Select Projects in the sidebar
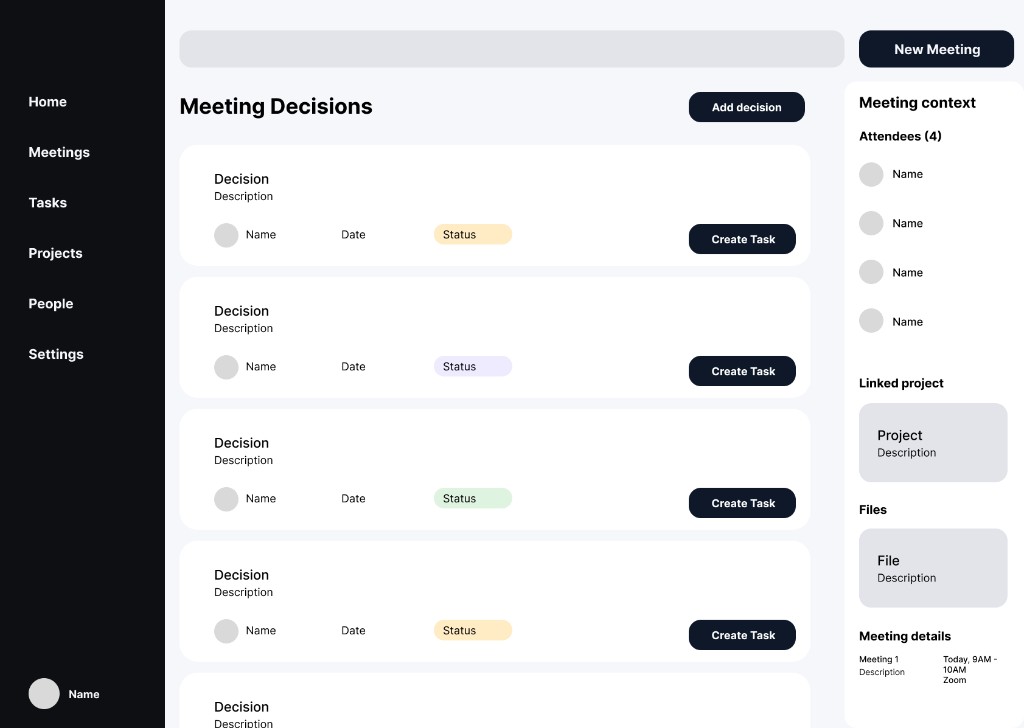Viewport: 1024px width, 728px height. pos(55,253)
